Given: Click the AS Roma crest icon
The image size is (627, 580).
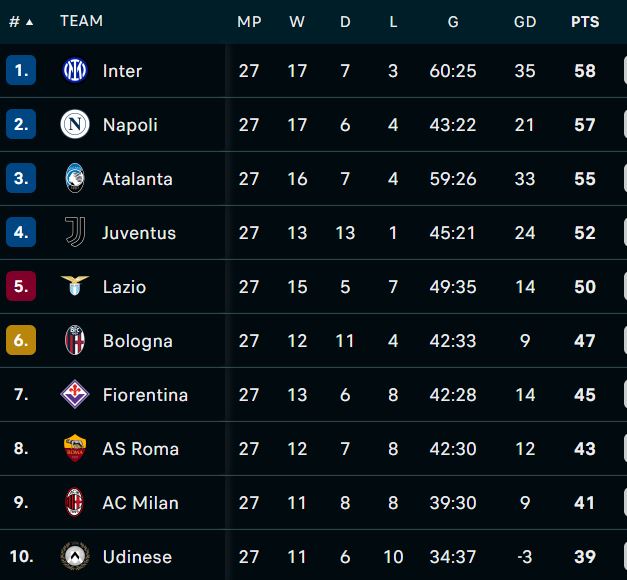Looking at the screenshot, I should tap(75, 448).
